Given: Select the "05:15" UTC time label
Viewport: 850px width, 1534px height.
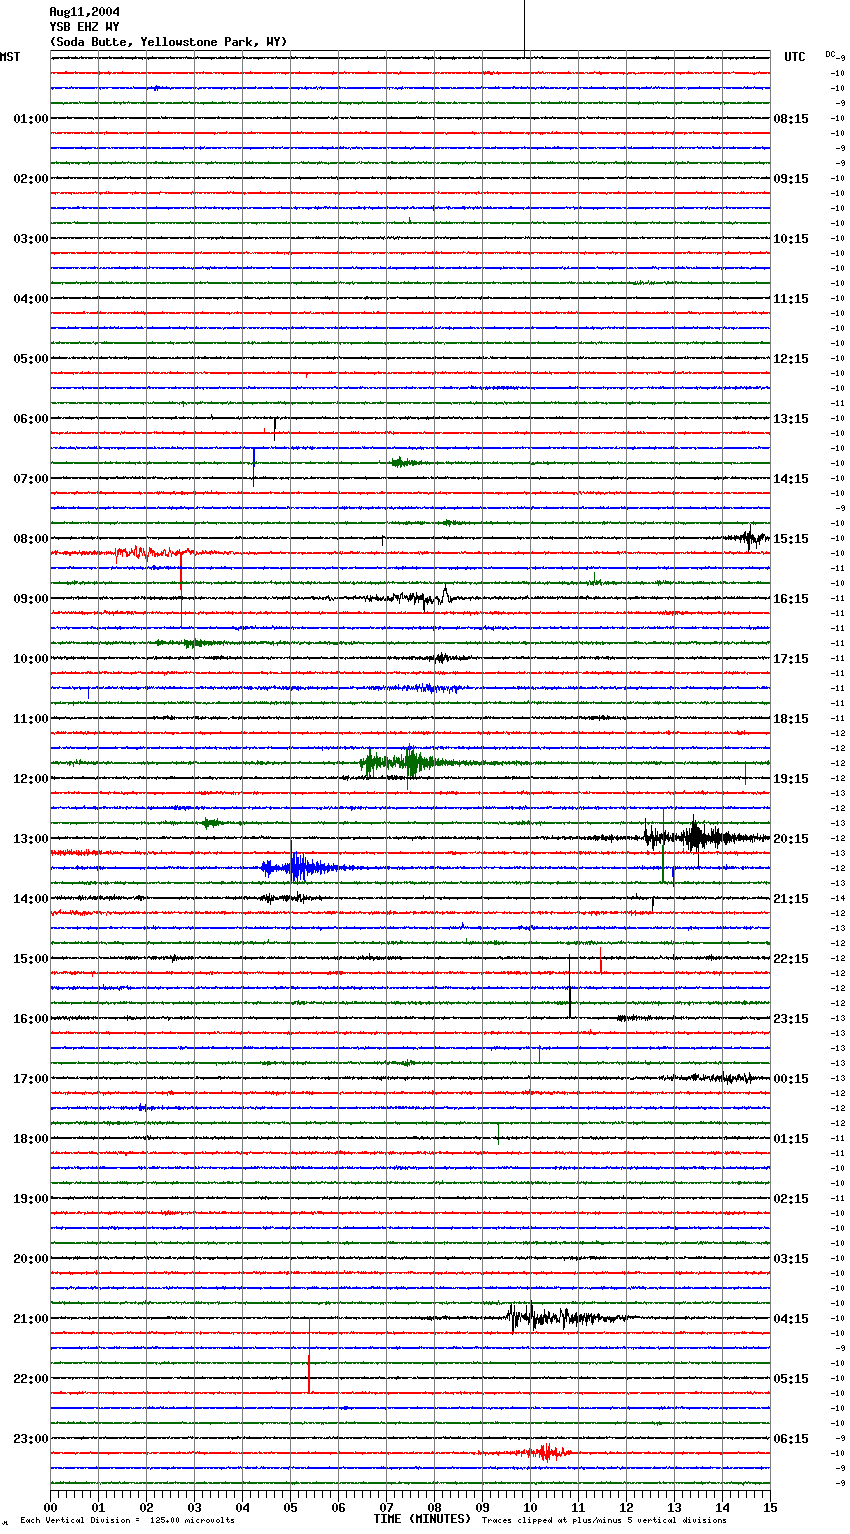Looking at the screenshot, I should click(791, 1379).
